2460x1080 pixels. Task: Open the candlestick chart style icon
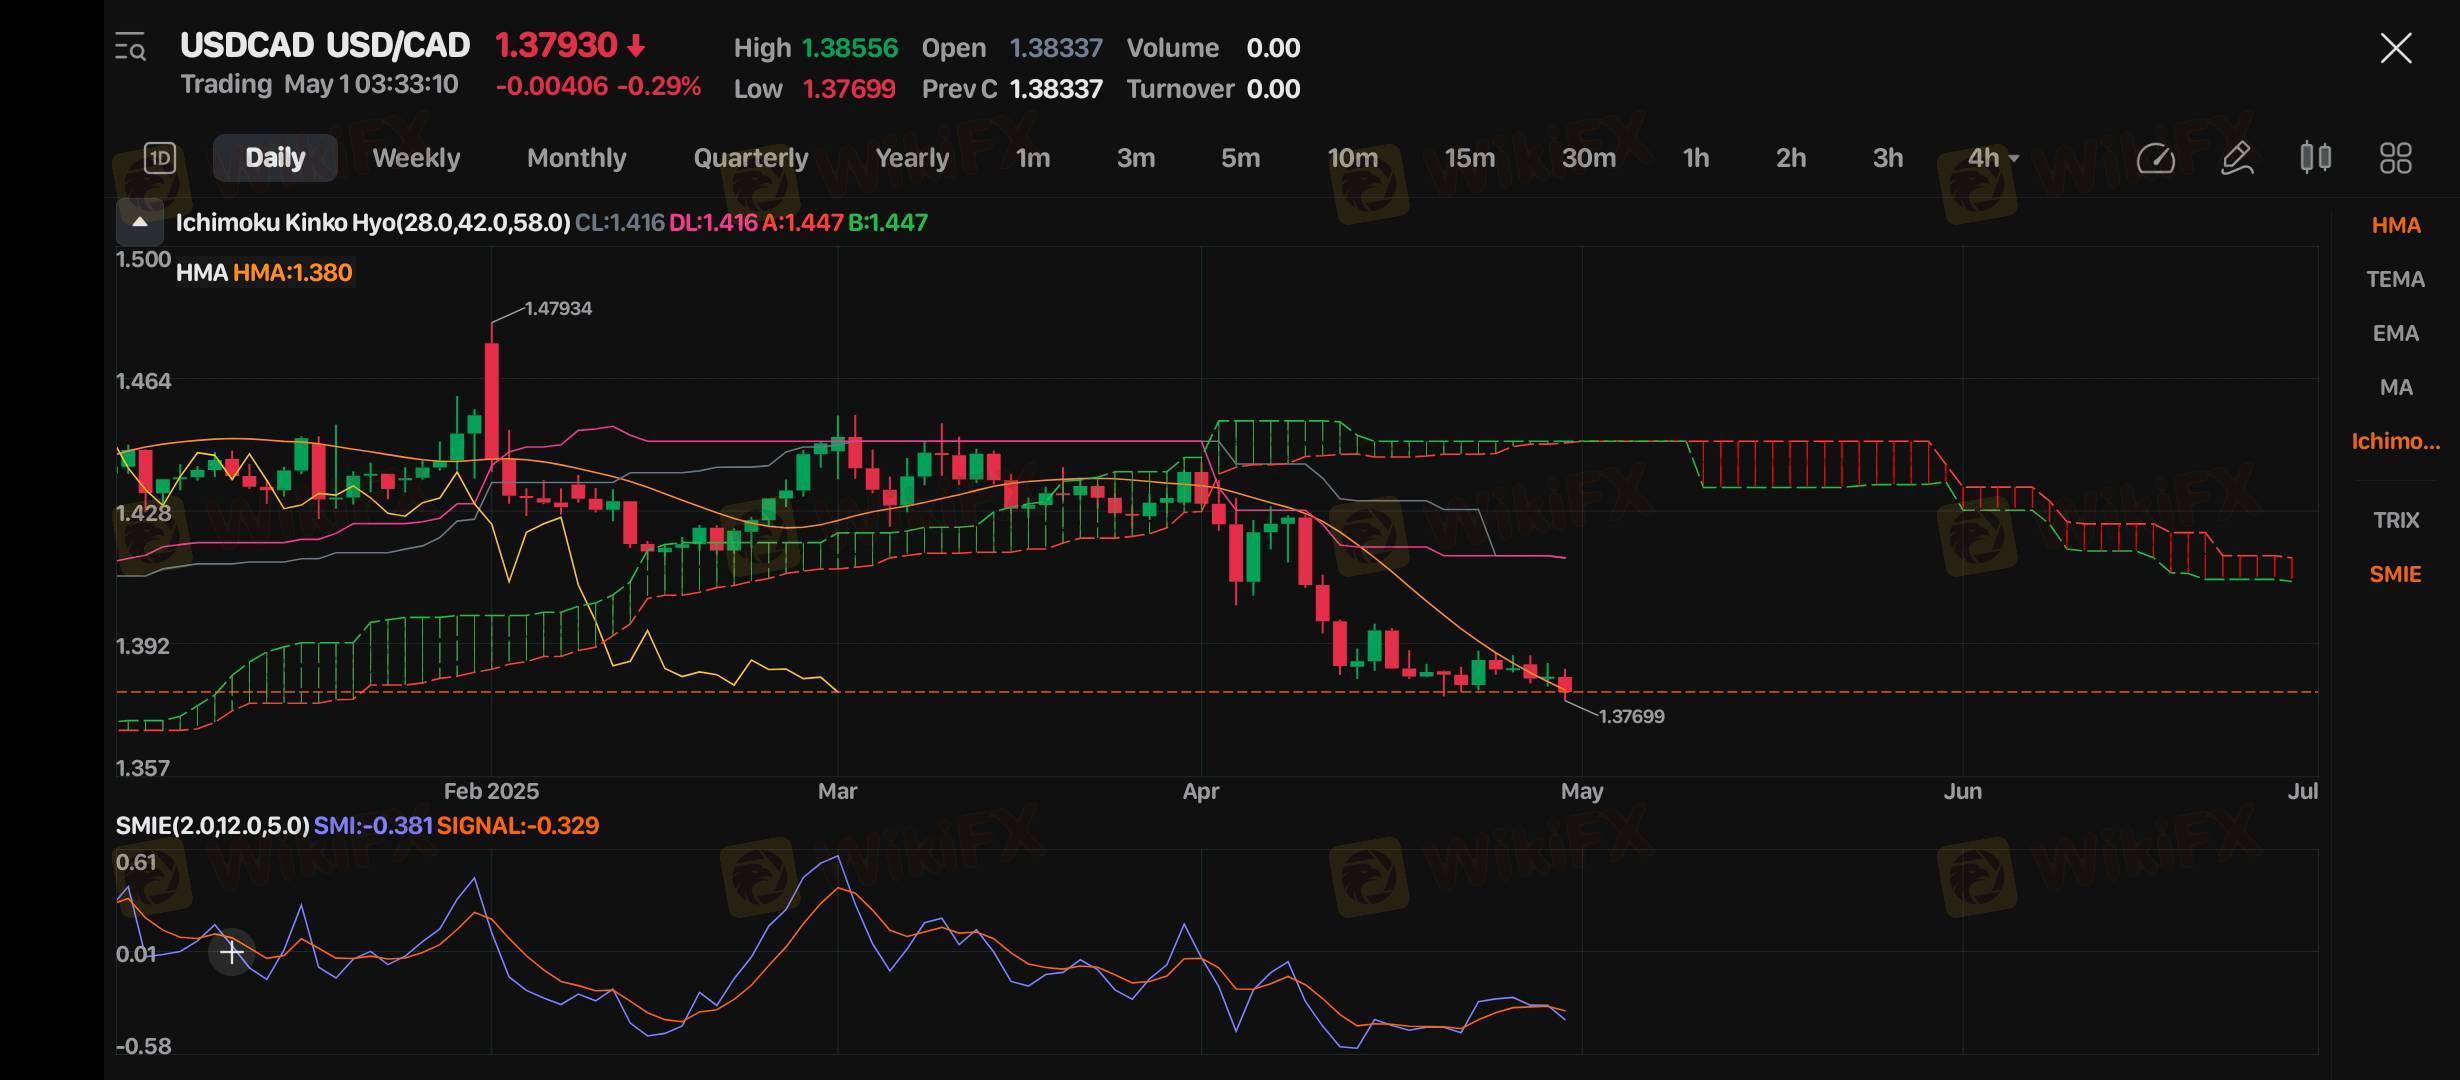[x=2315, y=158]
